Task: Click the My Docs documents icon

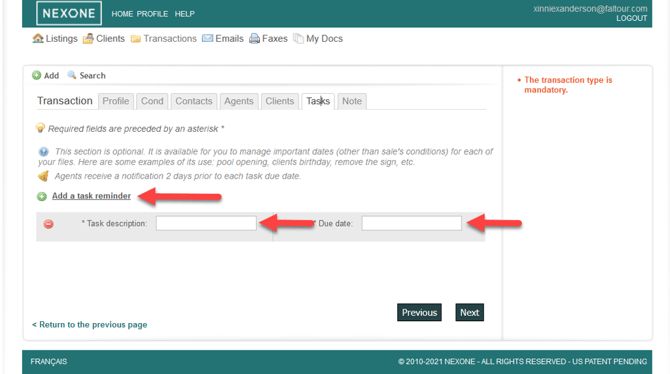Action: (298, 39)
